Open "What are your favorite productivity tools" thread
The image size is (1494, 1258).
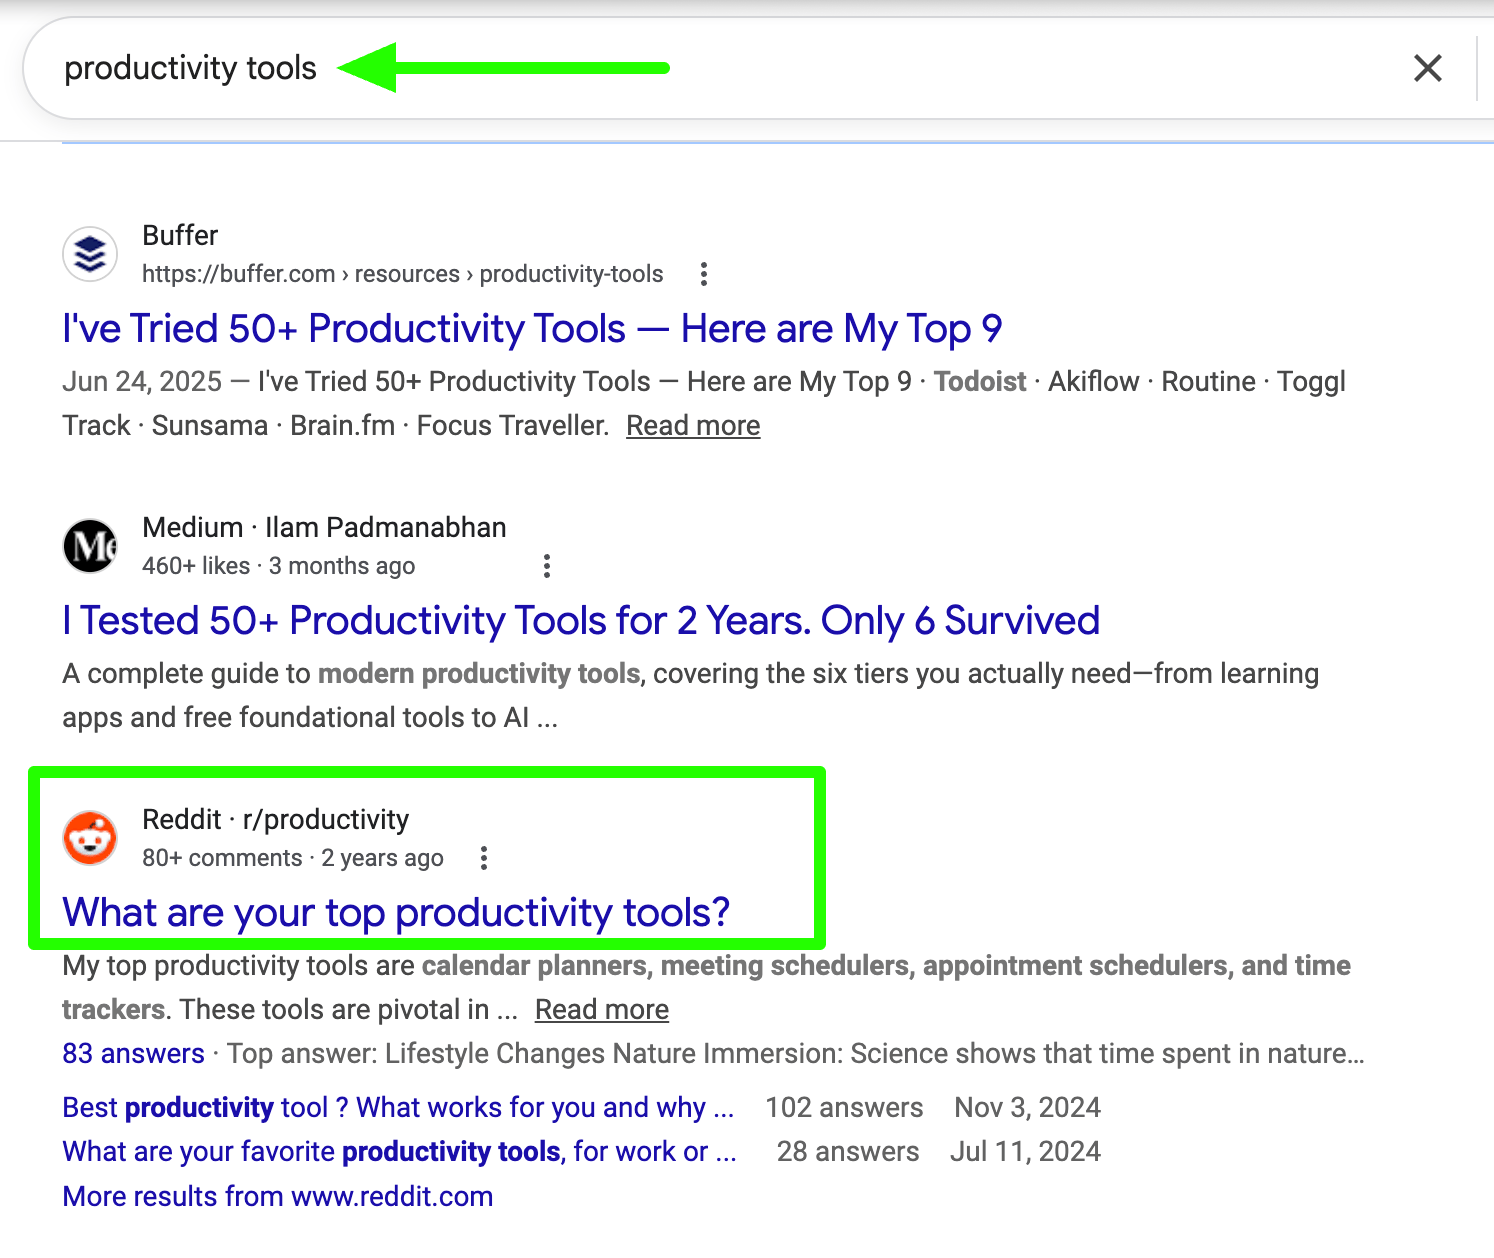[399, 1152]
